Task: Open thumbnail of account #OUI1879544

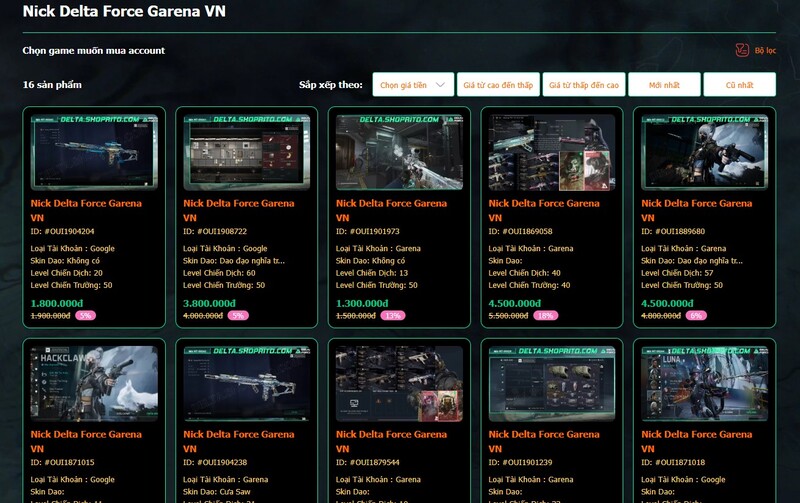Action: pyautogui.click(x=399, y=384)
